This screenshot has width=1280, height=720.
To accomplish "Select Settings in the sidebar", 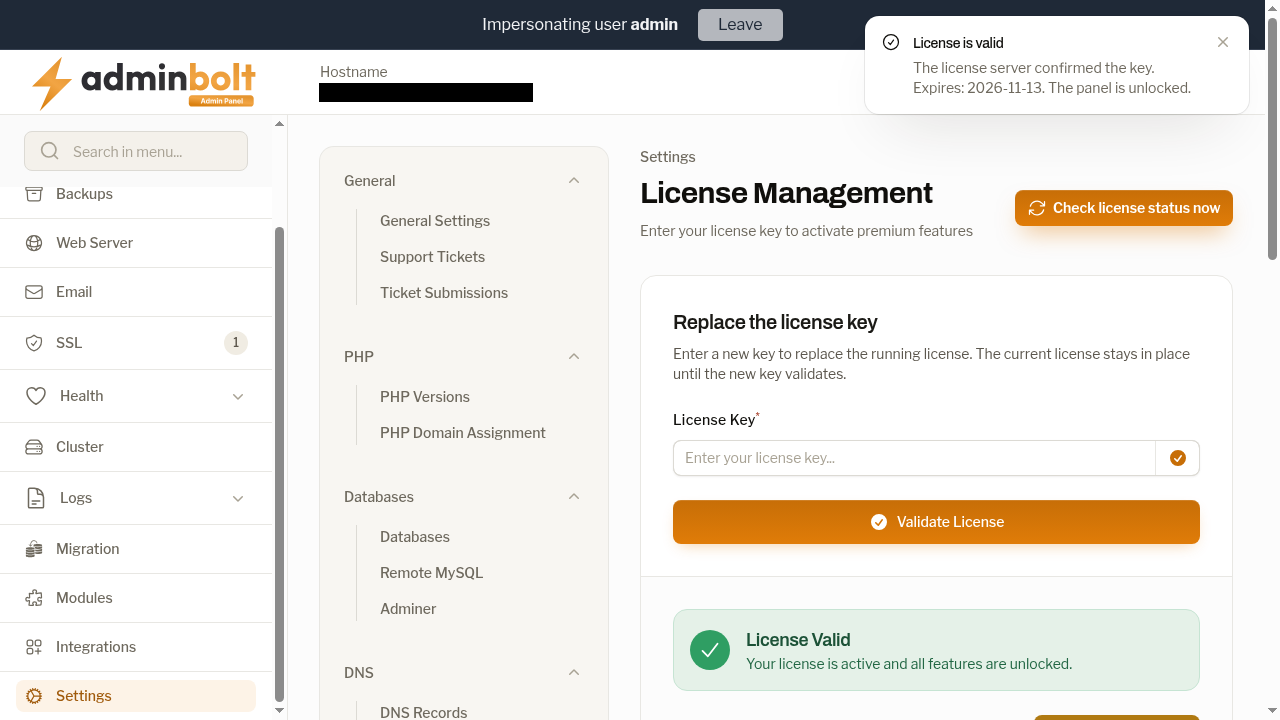I will tap(136, 696).
